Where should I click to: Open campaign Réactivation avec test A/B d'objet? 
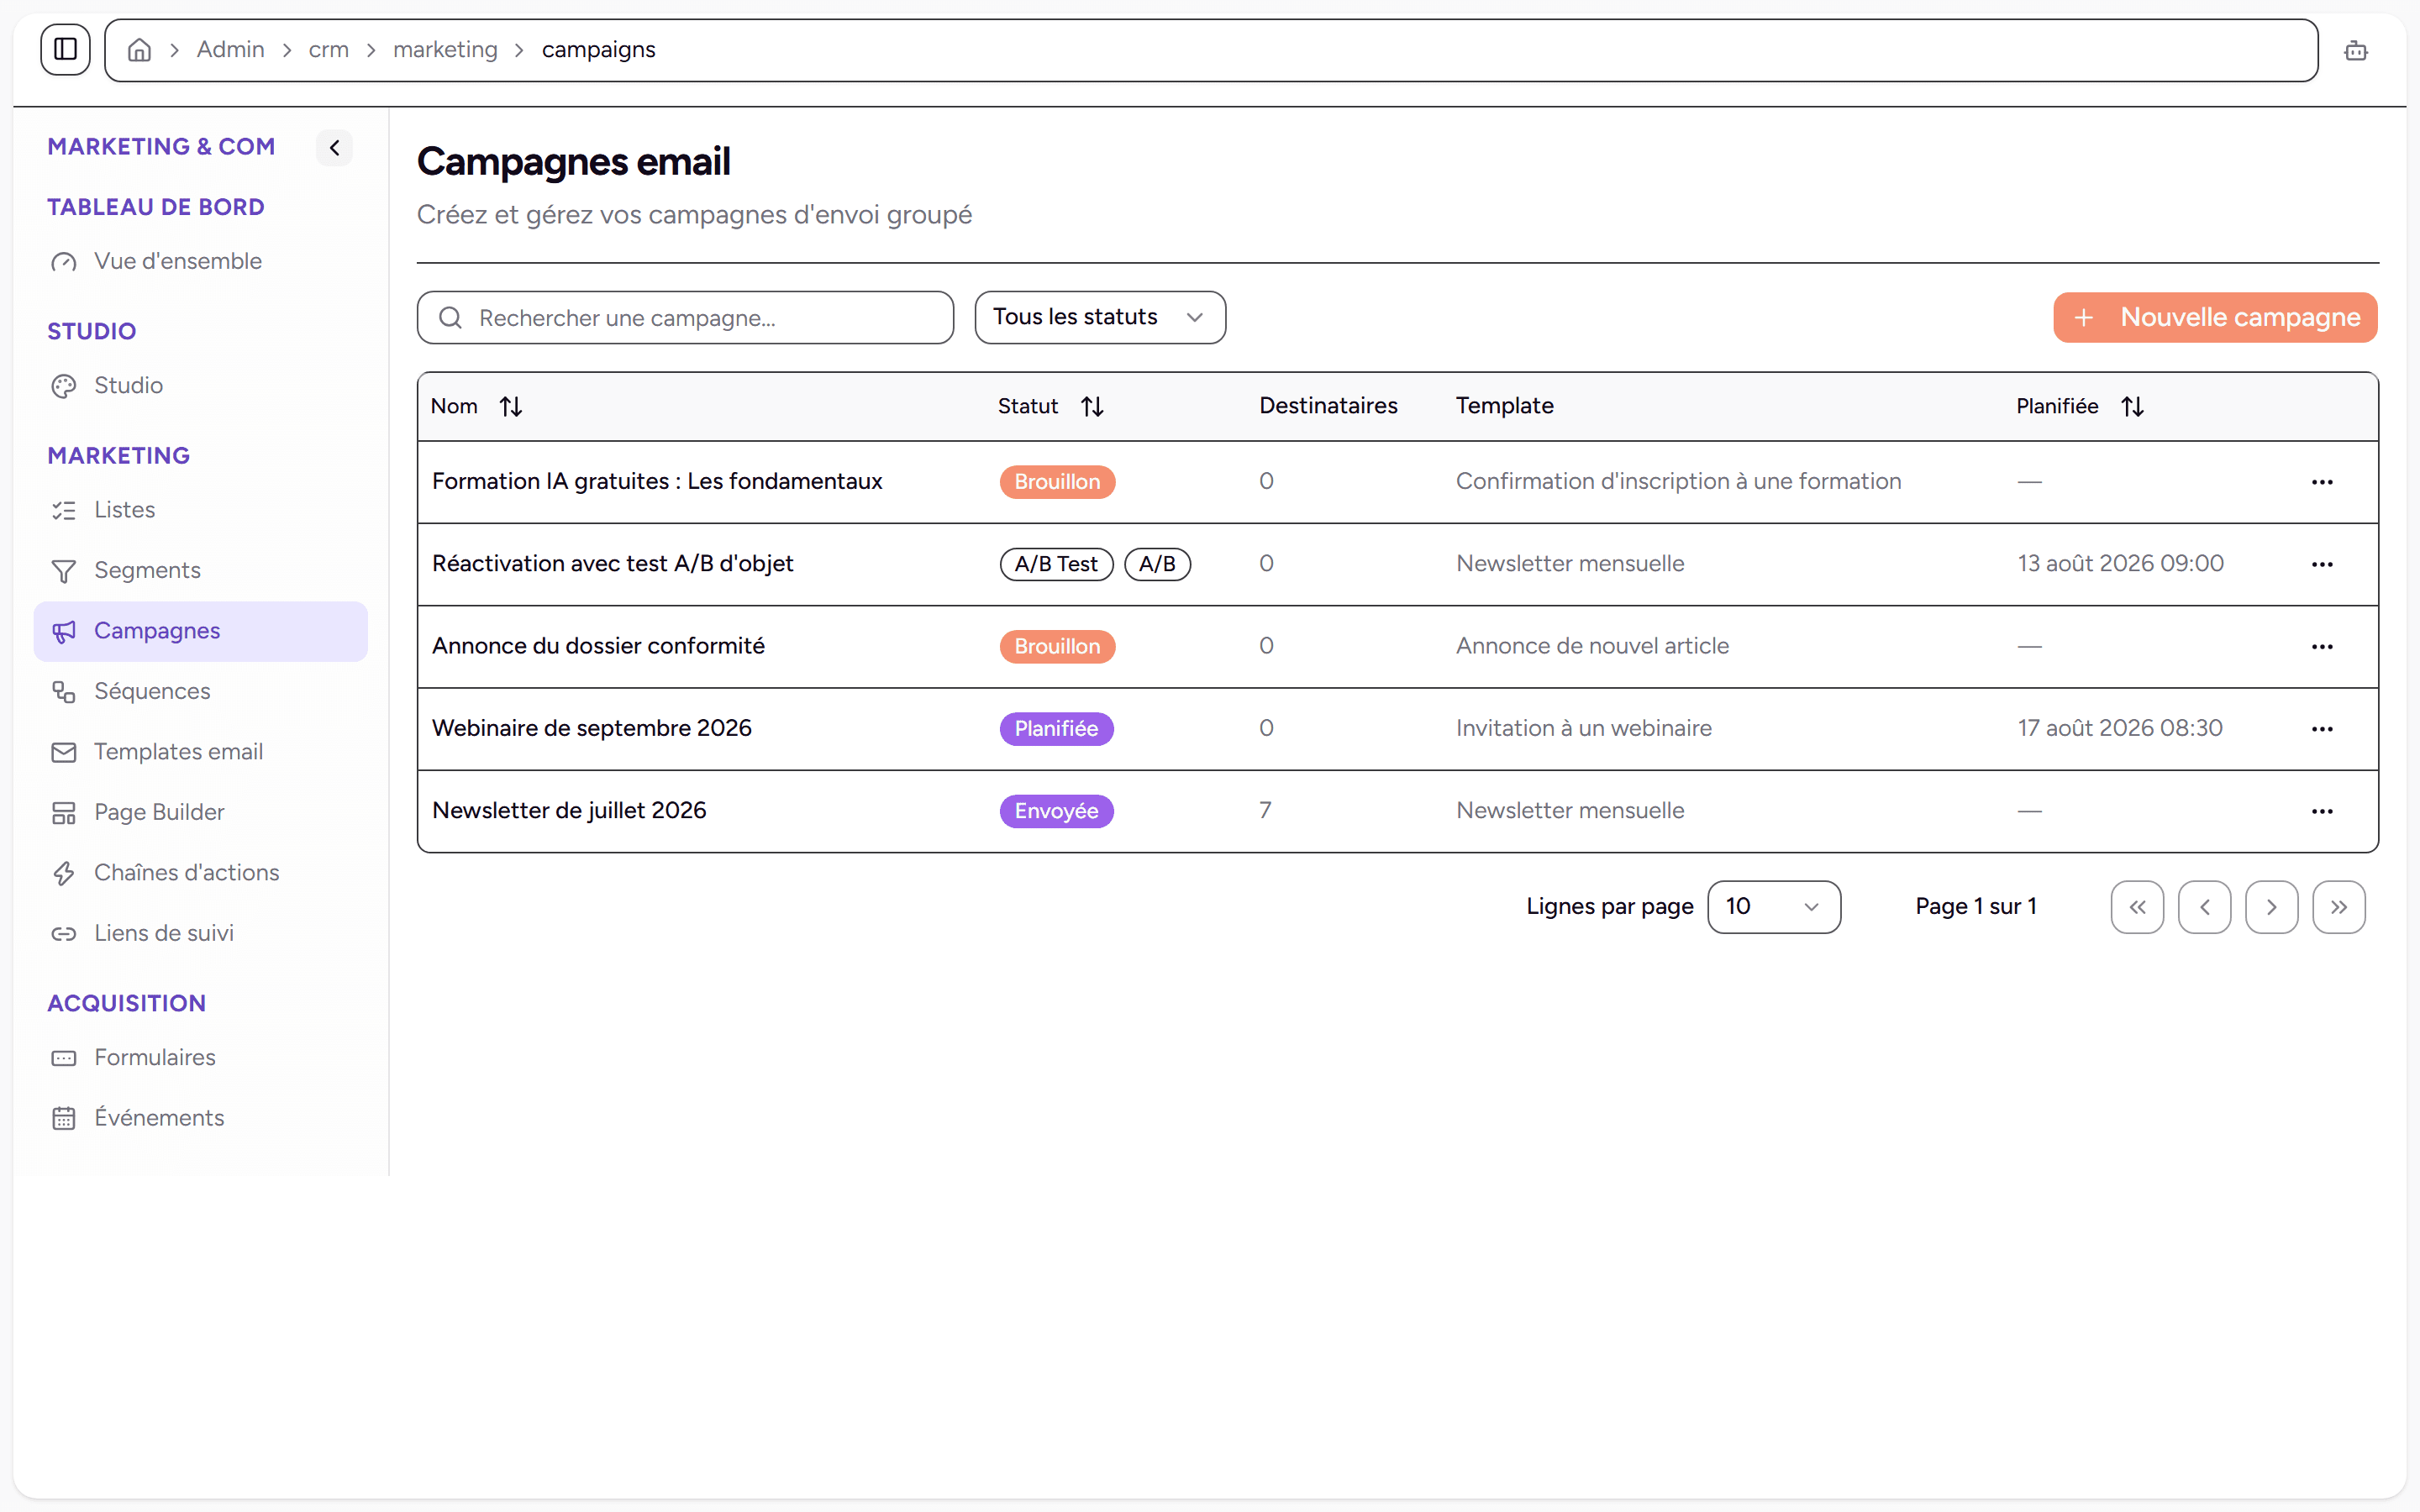click(x=612, y=563)
